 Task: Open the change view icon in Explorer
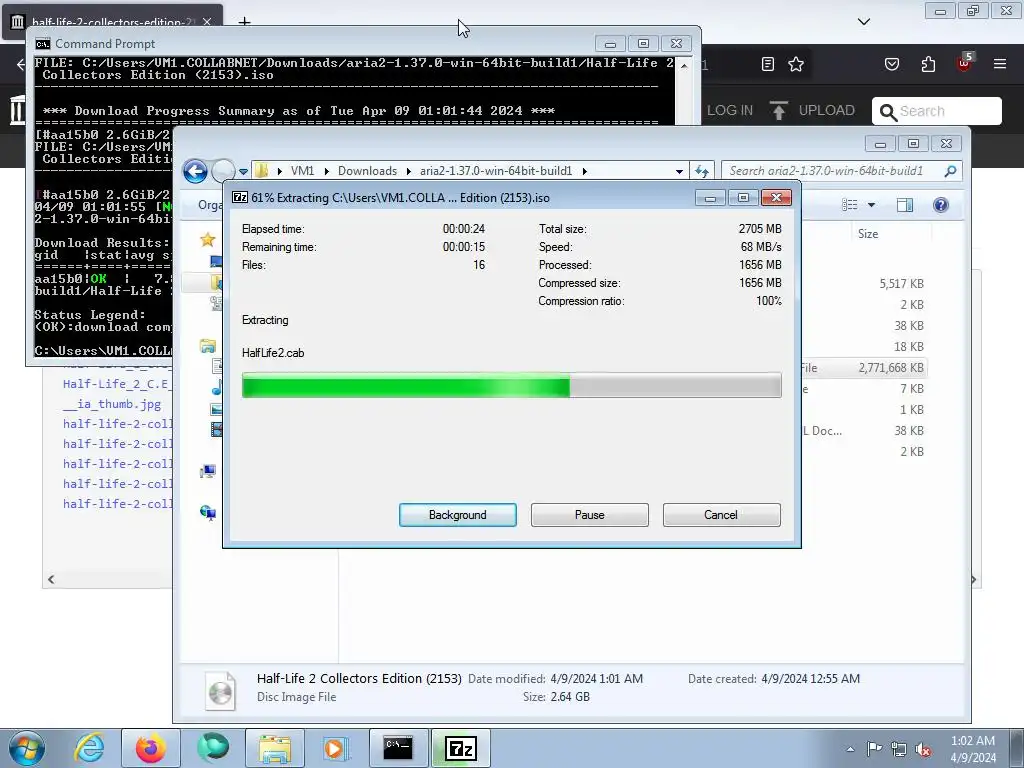pos(850,205)
